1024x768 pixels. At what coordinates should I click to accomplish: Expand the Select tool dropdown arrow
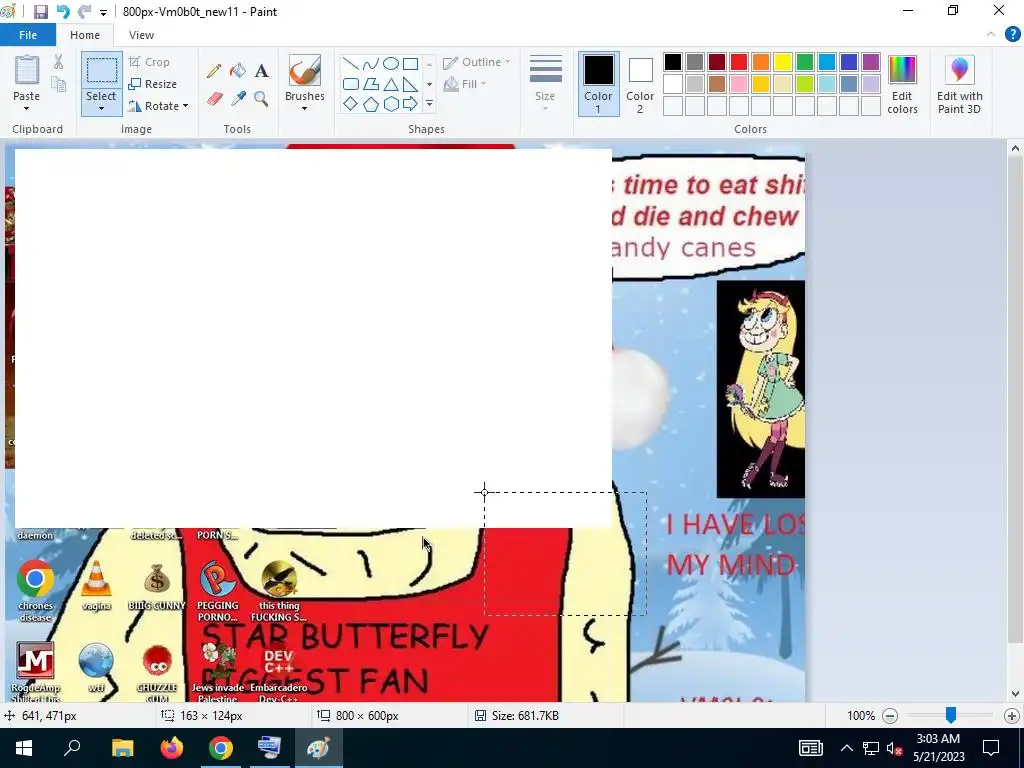(x=101, y=108)
